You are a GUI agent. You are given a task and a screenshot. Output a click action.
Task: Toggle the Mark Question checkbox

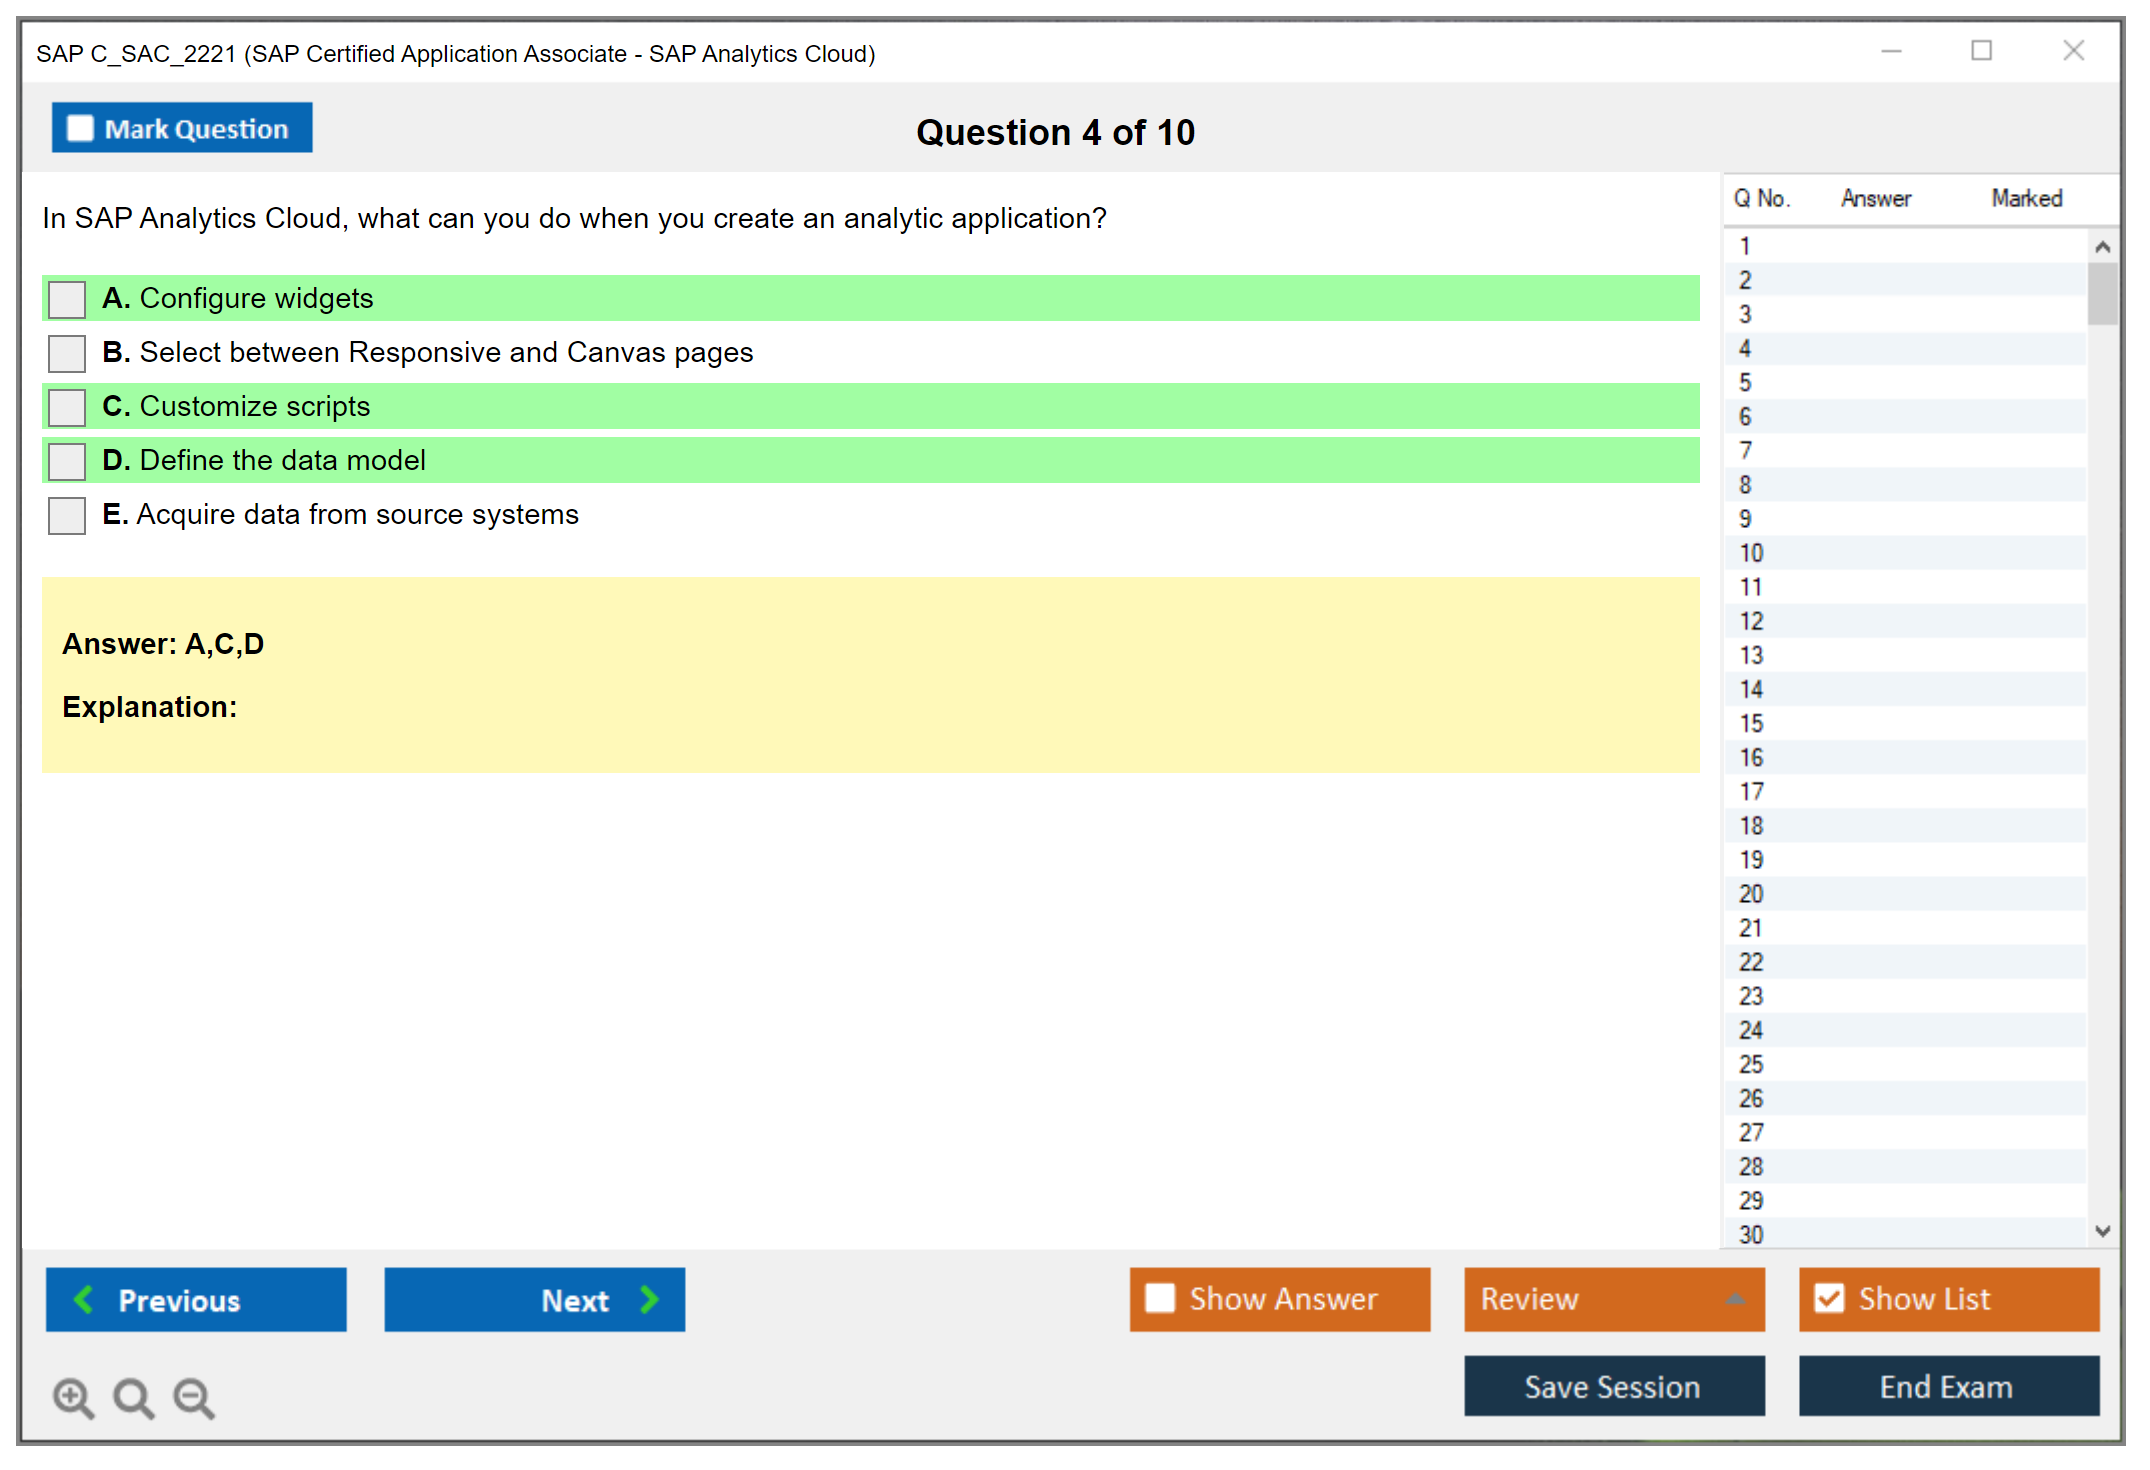pyautogui.click(x=80, y=128)
